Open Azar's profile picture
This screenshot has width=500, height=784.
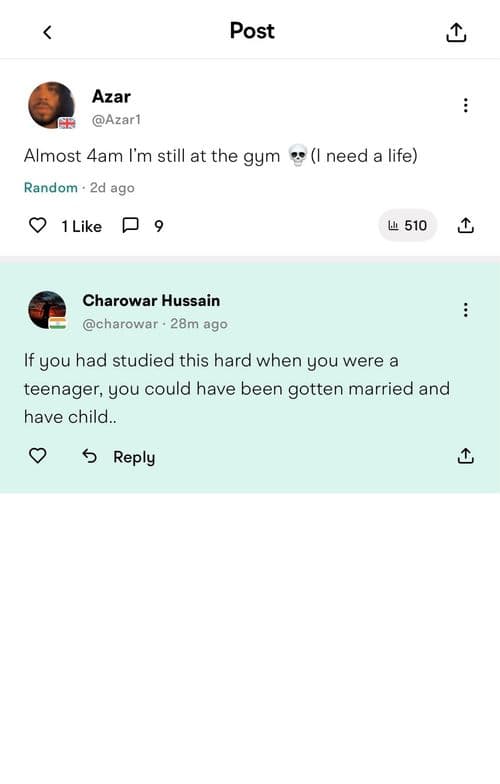[x=52, y=106]
